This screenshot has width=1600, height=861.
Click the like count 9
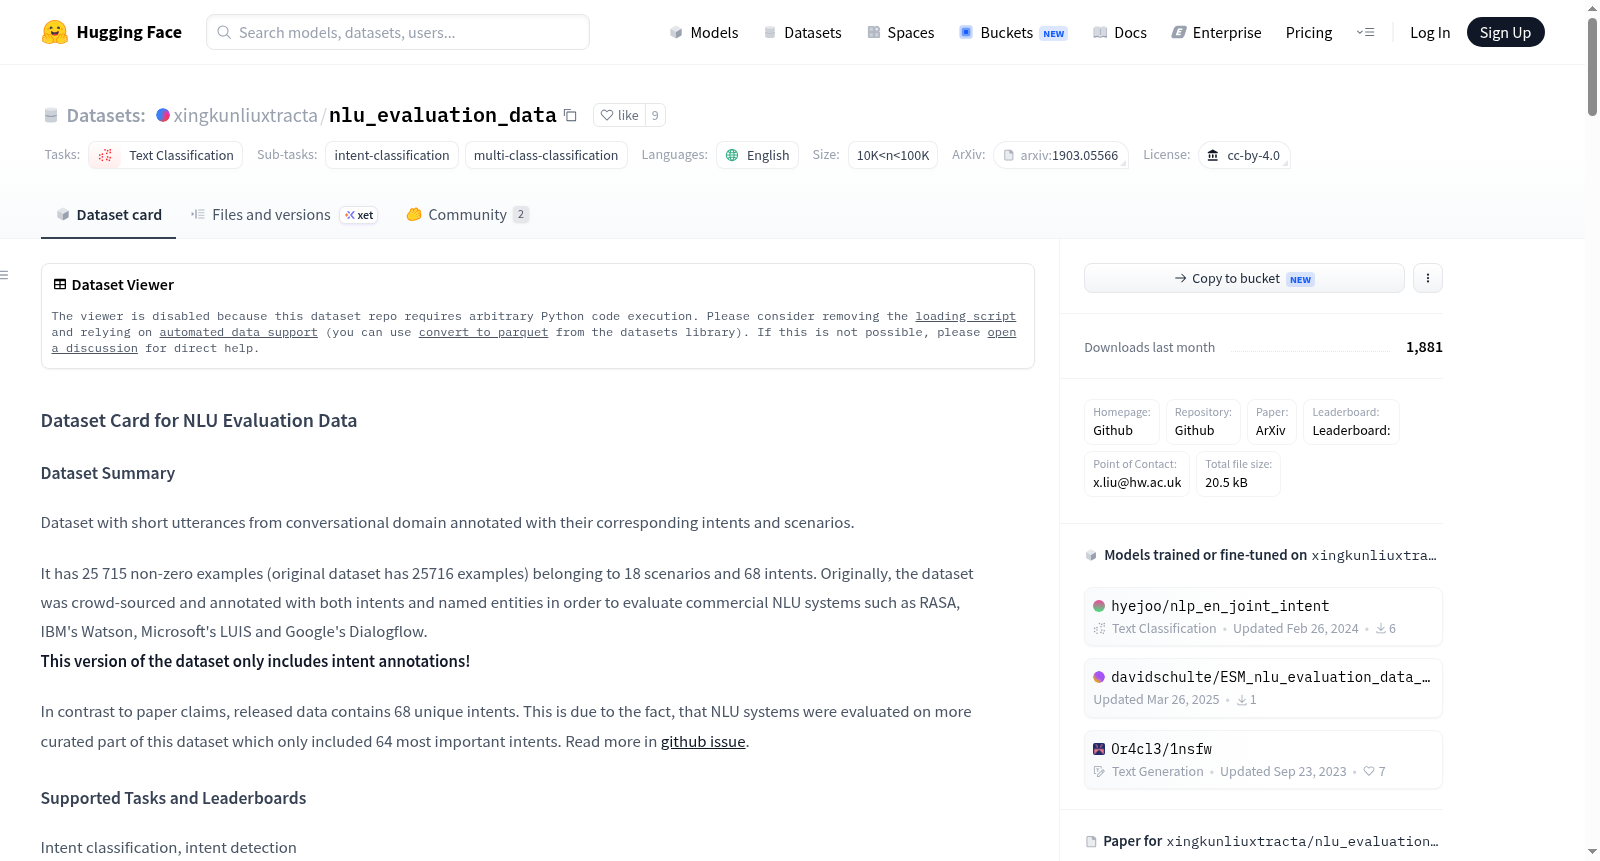pos(655,115)
